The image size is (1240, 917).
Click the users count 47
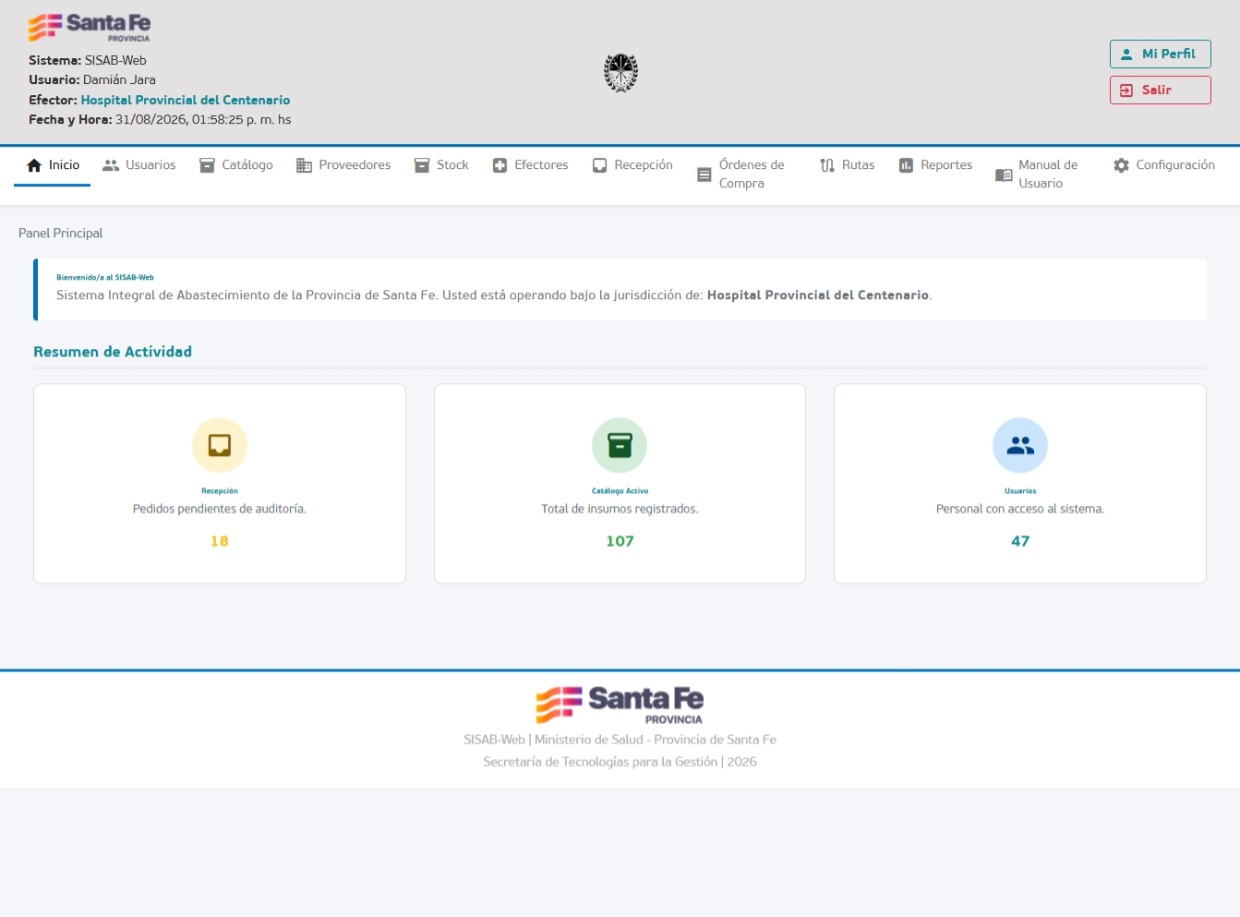(x=1020, y=541)
